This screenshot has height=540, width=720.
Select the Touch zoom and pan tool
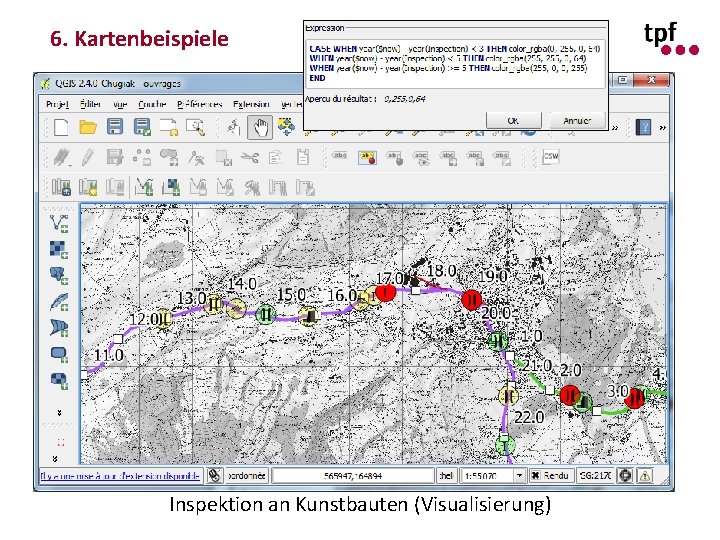(234, 127)
